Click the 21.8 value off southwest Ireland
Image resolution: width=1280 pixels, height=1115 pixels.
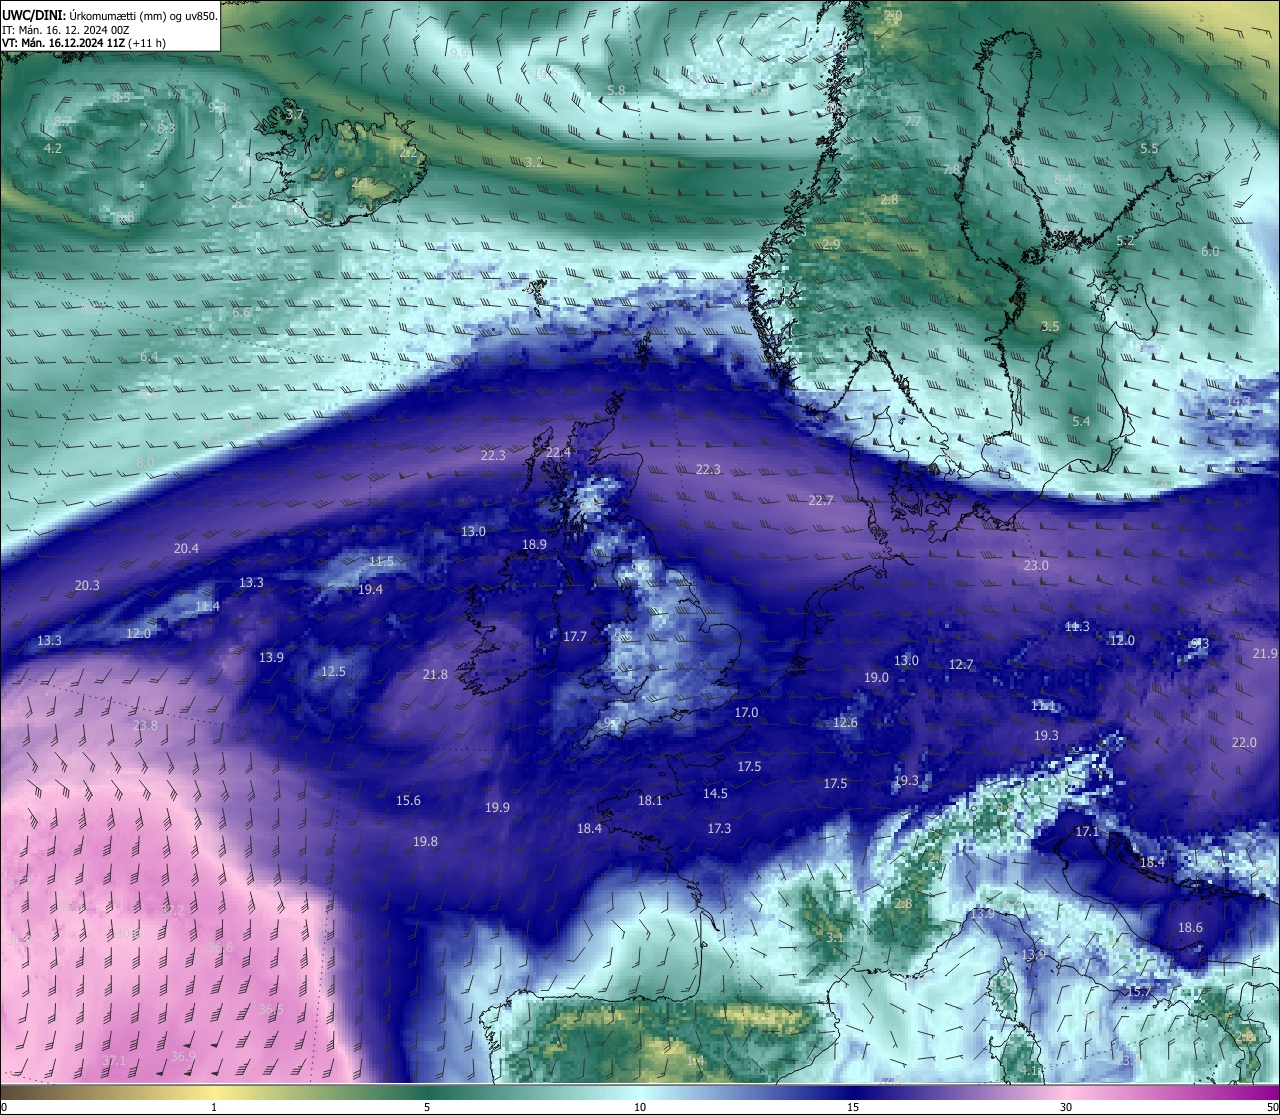click(x=435, y=674)
